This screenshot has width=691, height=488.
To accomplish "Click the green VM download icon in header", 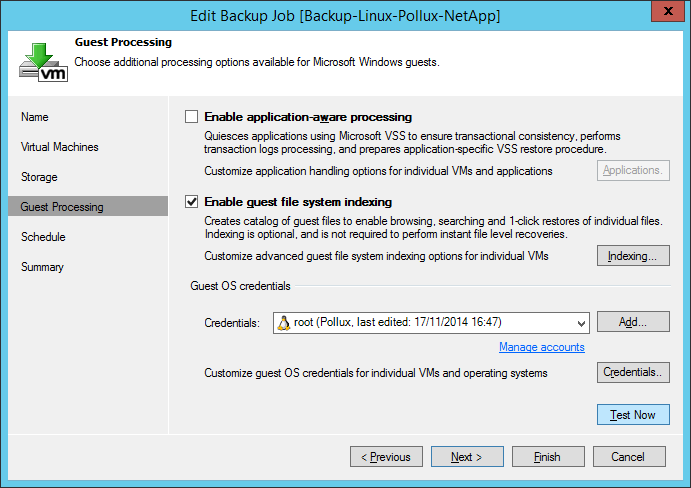I will point(44,61).
